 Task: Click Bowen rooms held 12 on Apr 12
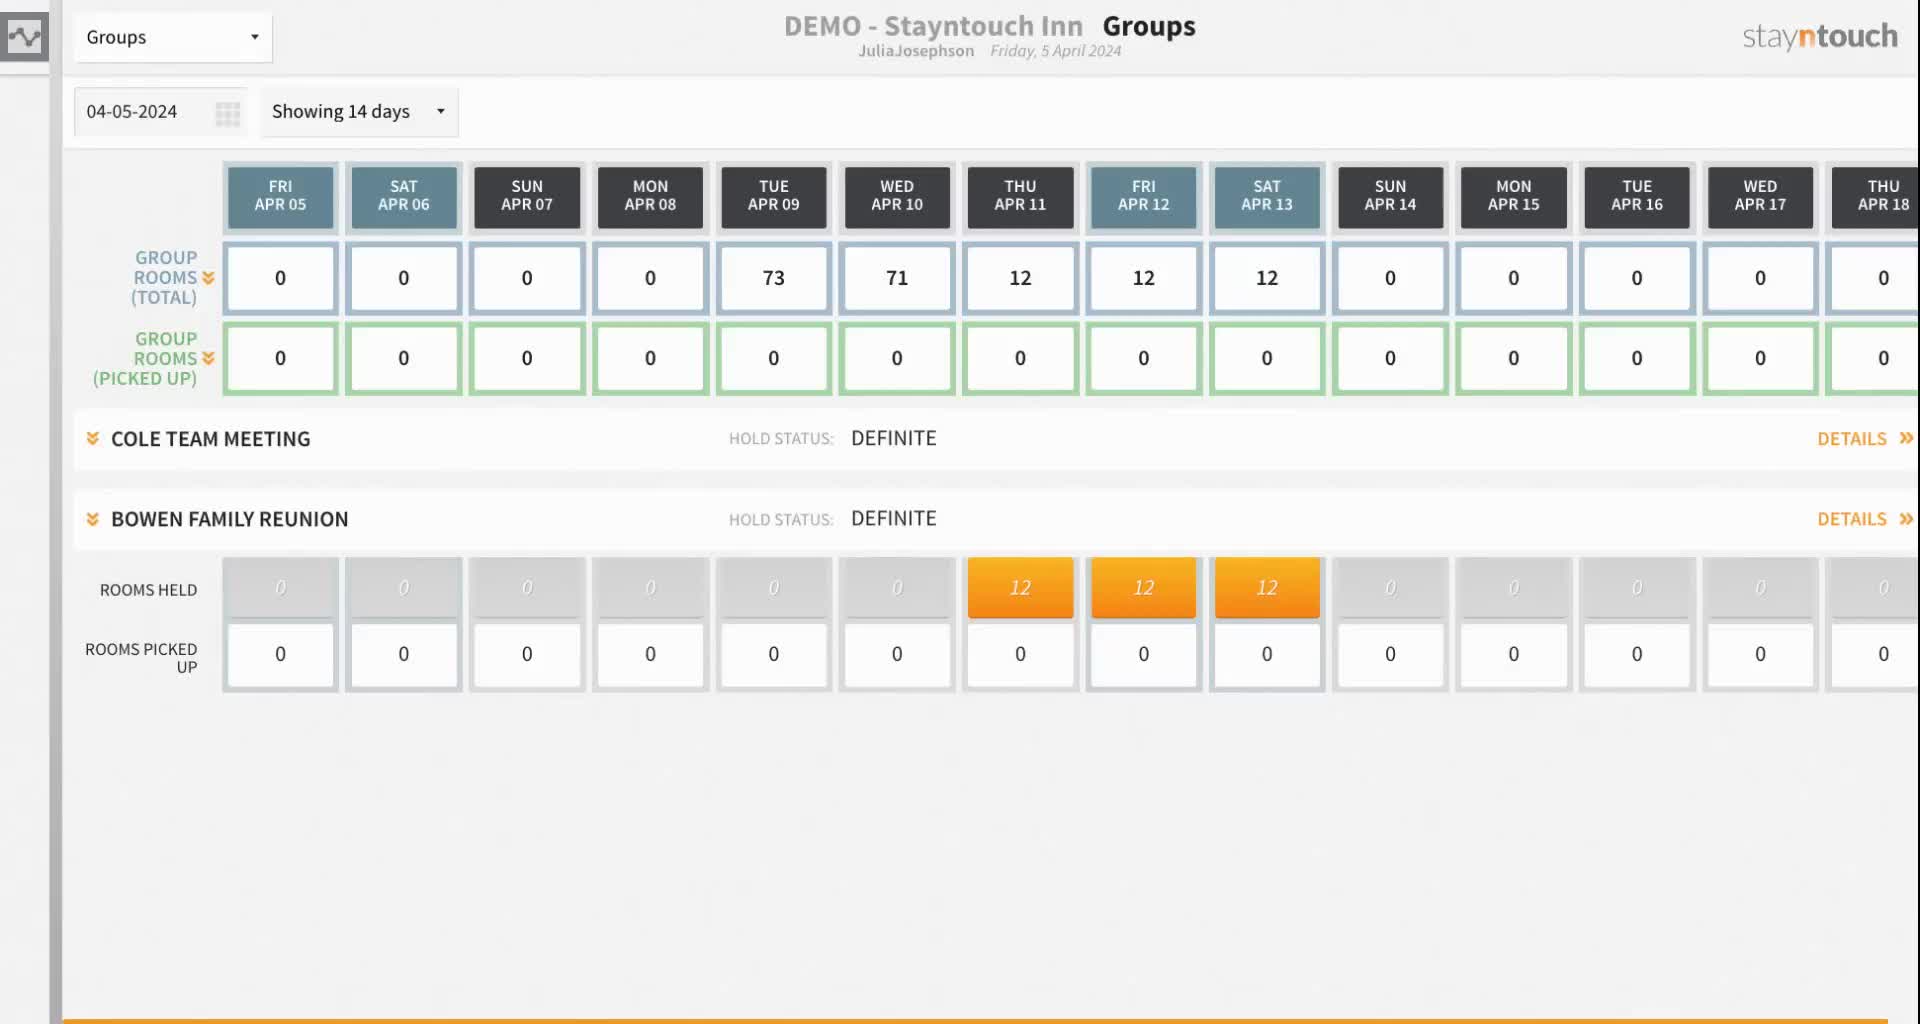(1144, 588)
